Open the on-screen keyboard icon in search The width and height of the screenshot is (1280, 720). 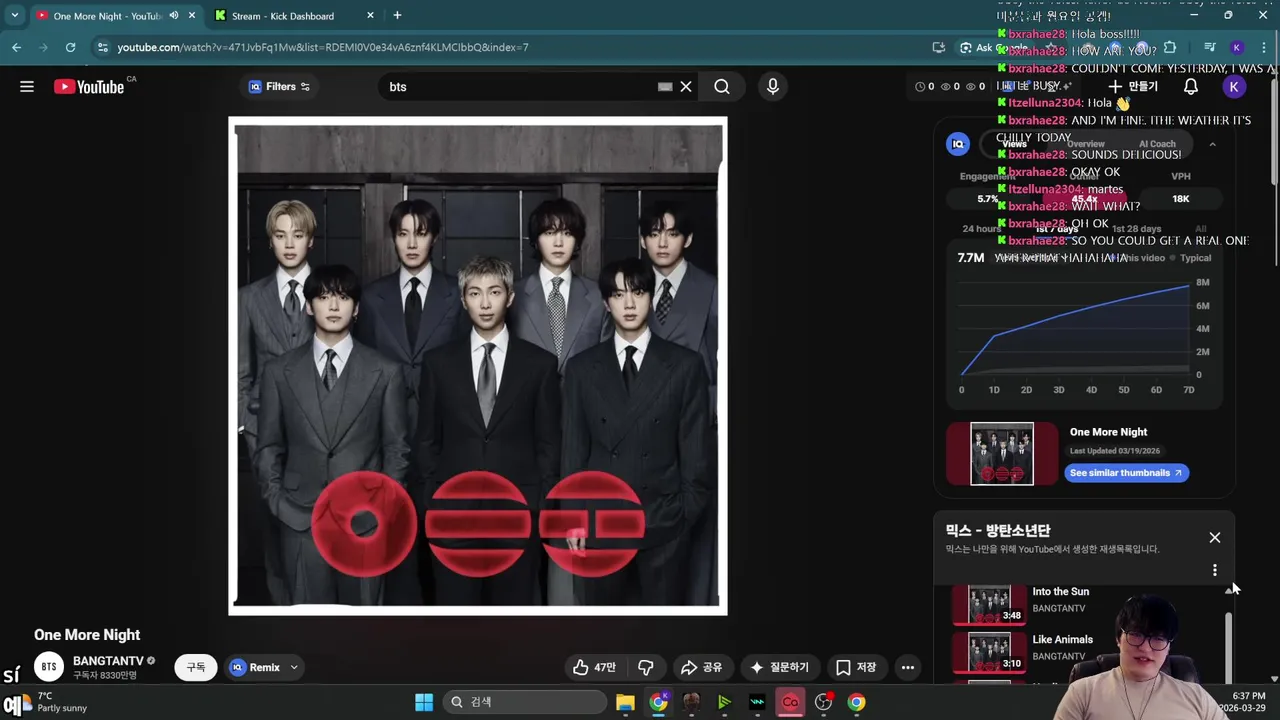pos(665,87)
